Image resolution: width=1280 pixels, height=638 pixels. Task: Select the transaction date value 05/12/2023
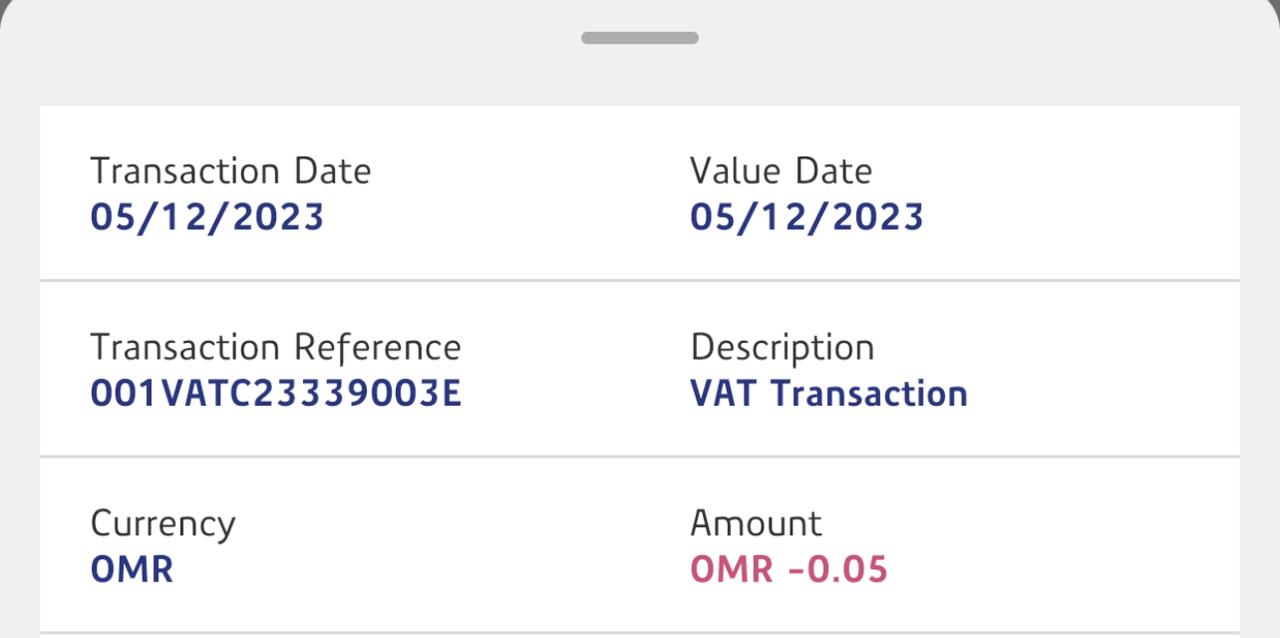click(x=207, y=217)
